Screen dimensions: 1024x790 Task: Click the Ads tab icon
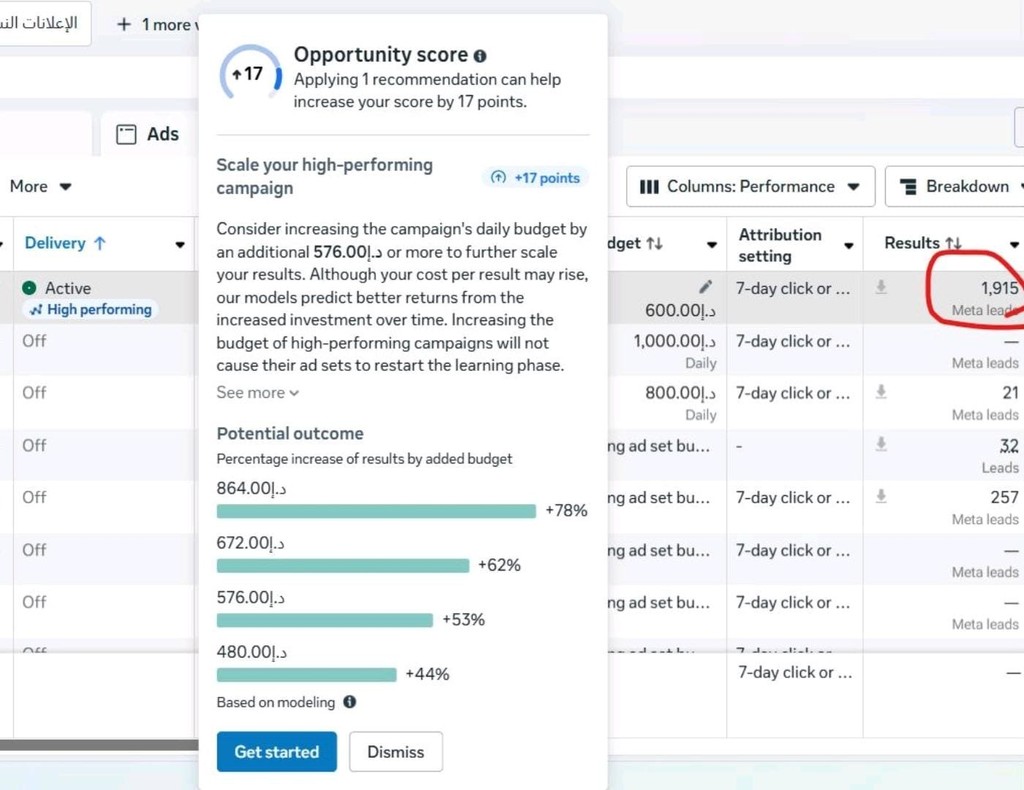tap(126, 134)
